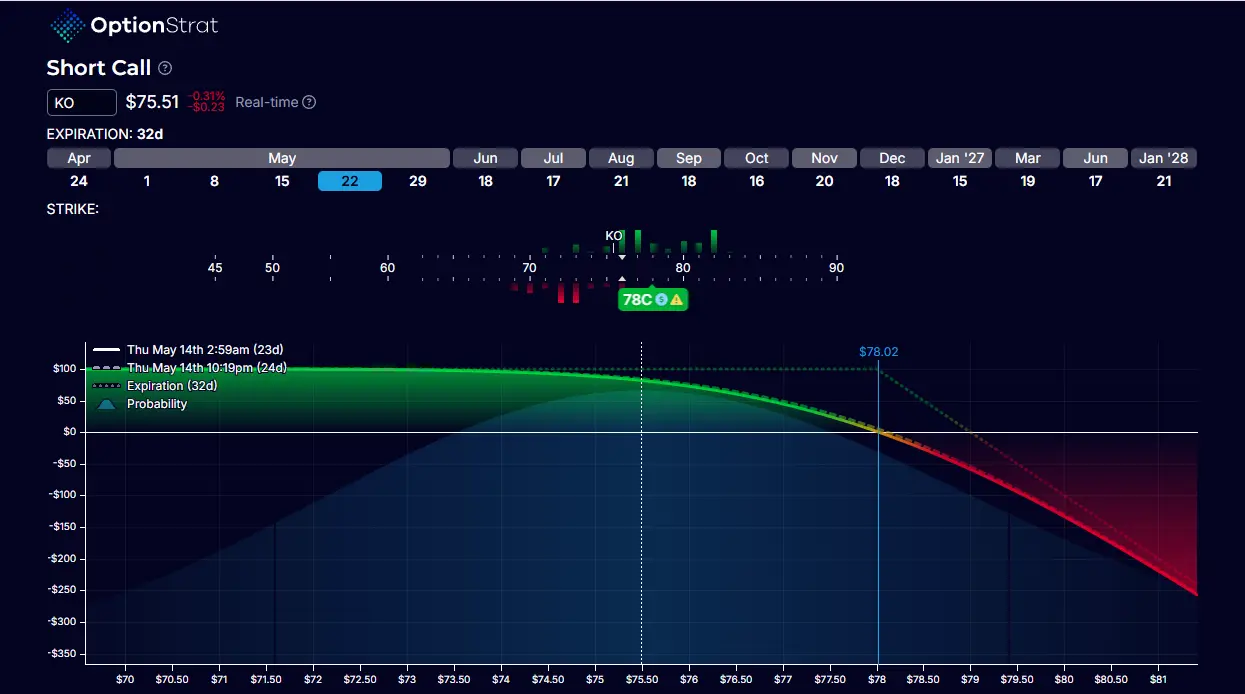Select the May 22 expiration date

[350, 181]
